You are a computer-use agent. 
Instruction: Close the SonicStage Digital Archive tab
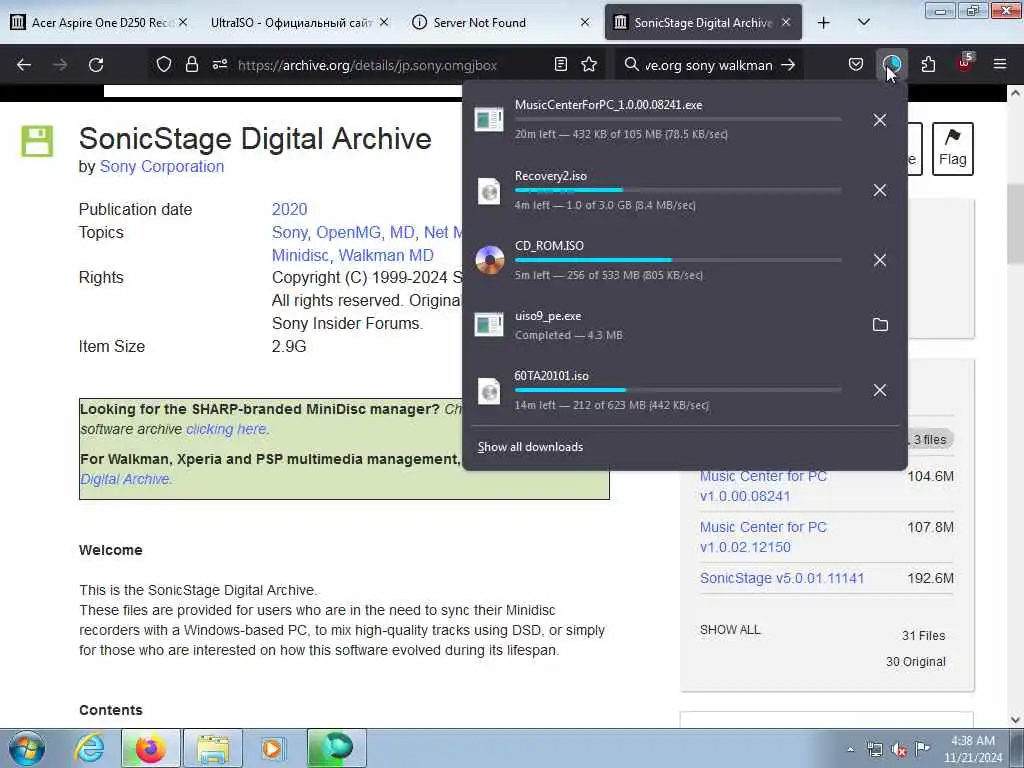tap(786, 22)
